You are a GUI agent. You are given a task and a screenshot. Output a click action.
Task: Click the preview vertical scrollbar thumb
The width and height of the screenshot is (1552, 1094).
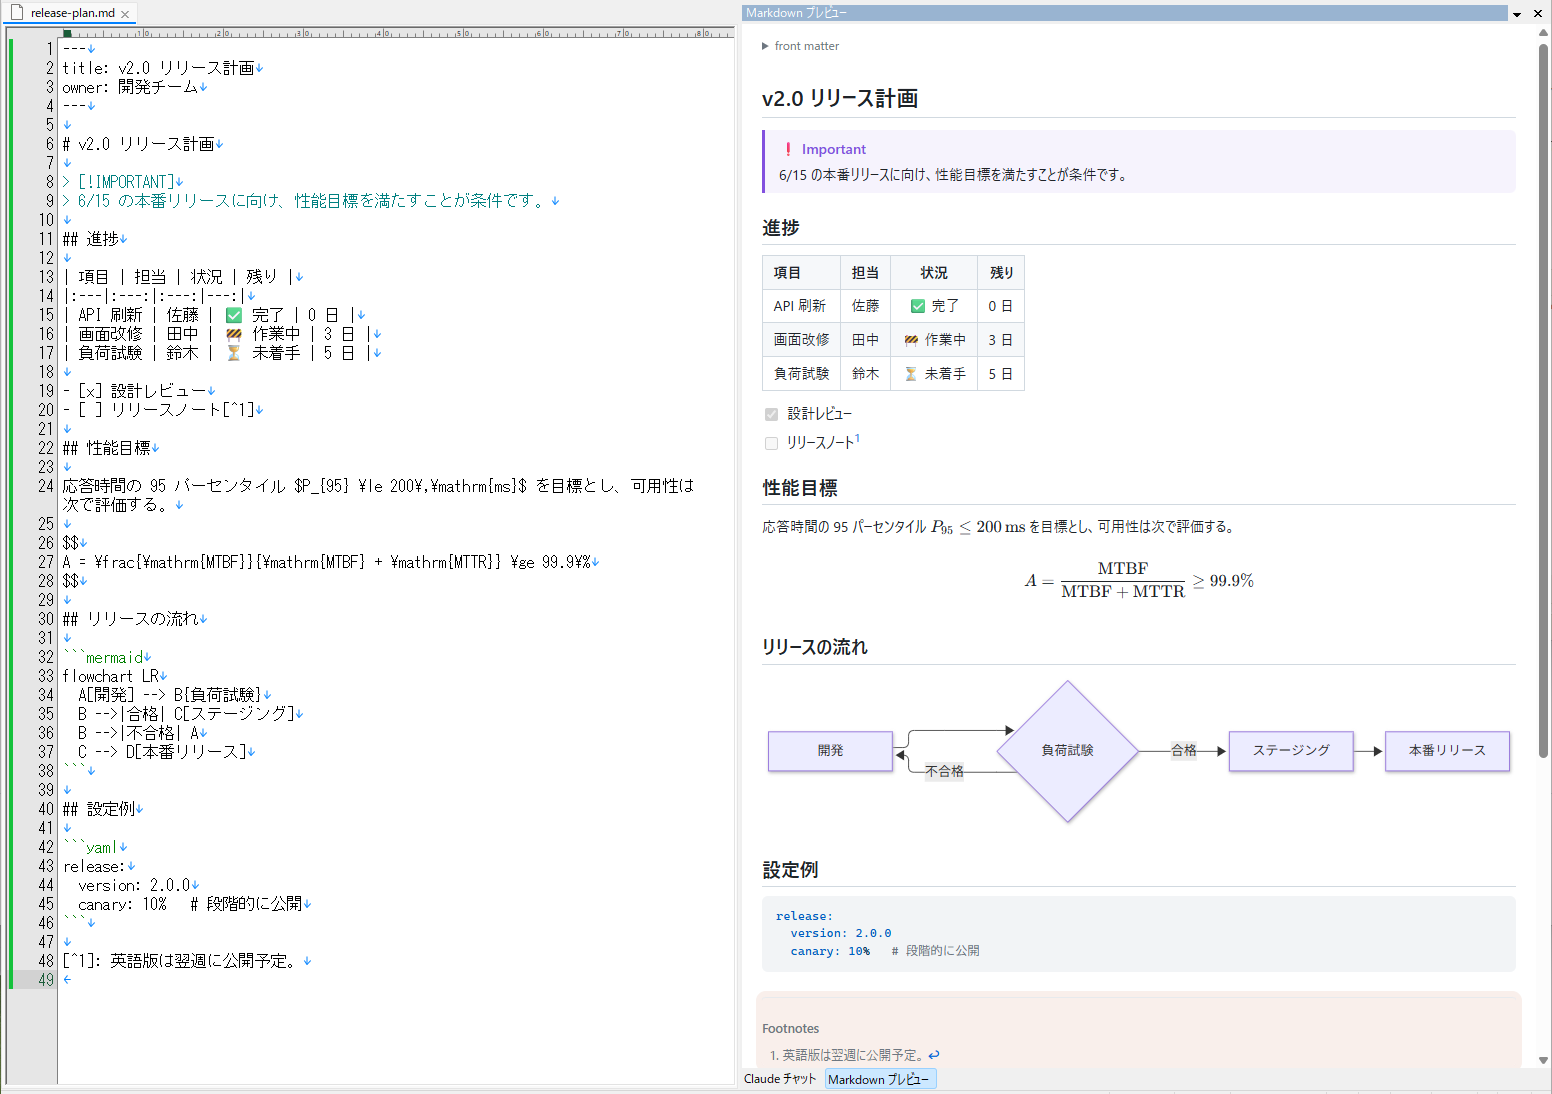tap(1543, 400)
